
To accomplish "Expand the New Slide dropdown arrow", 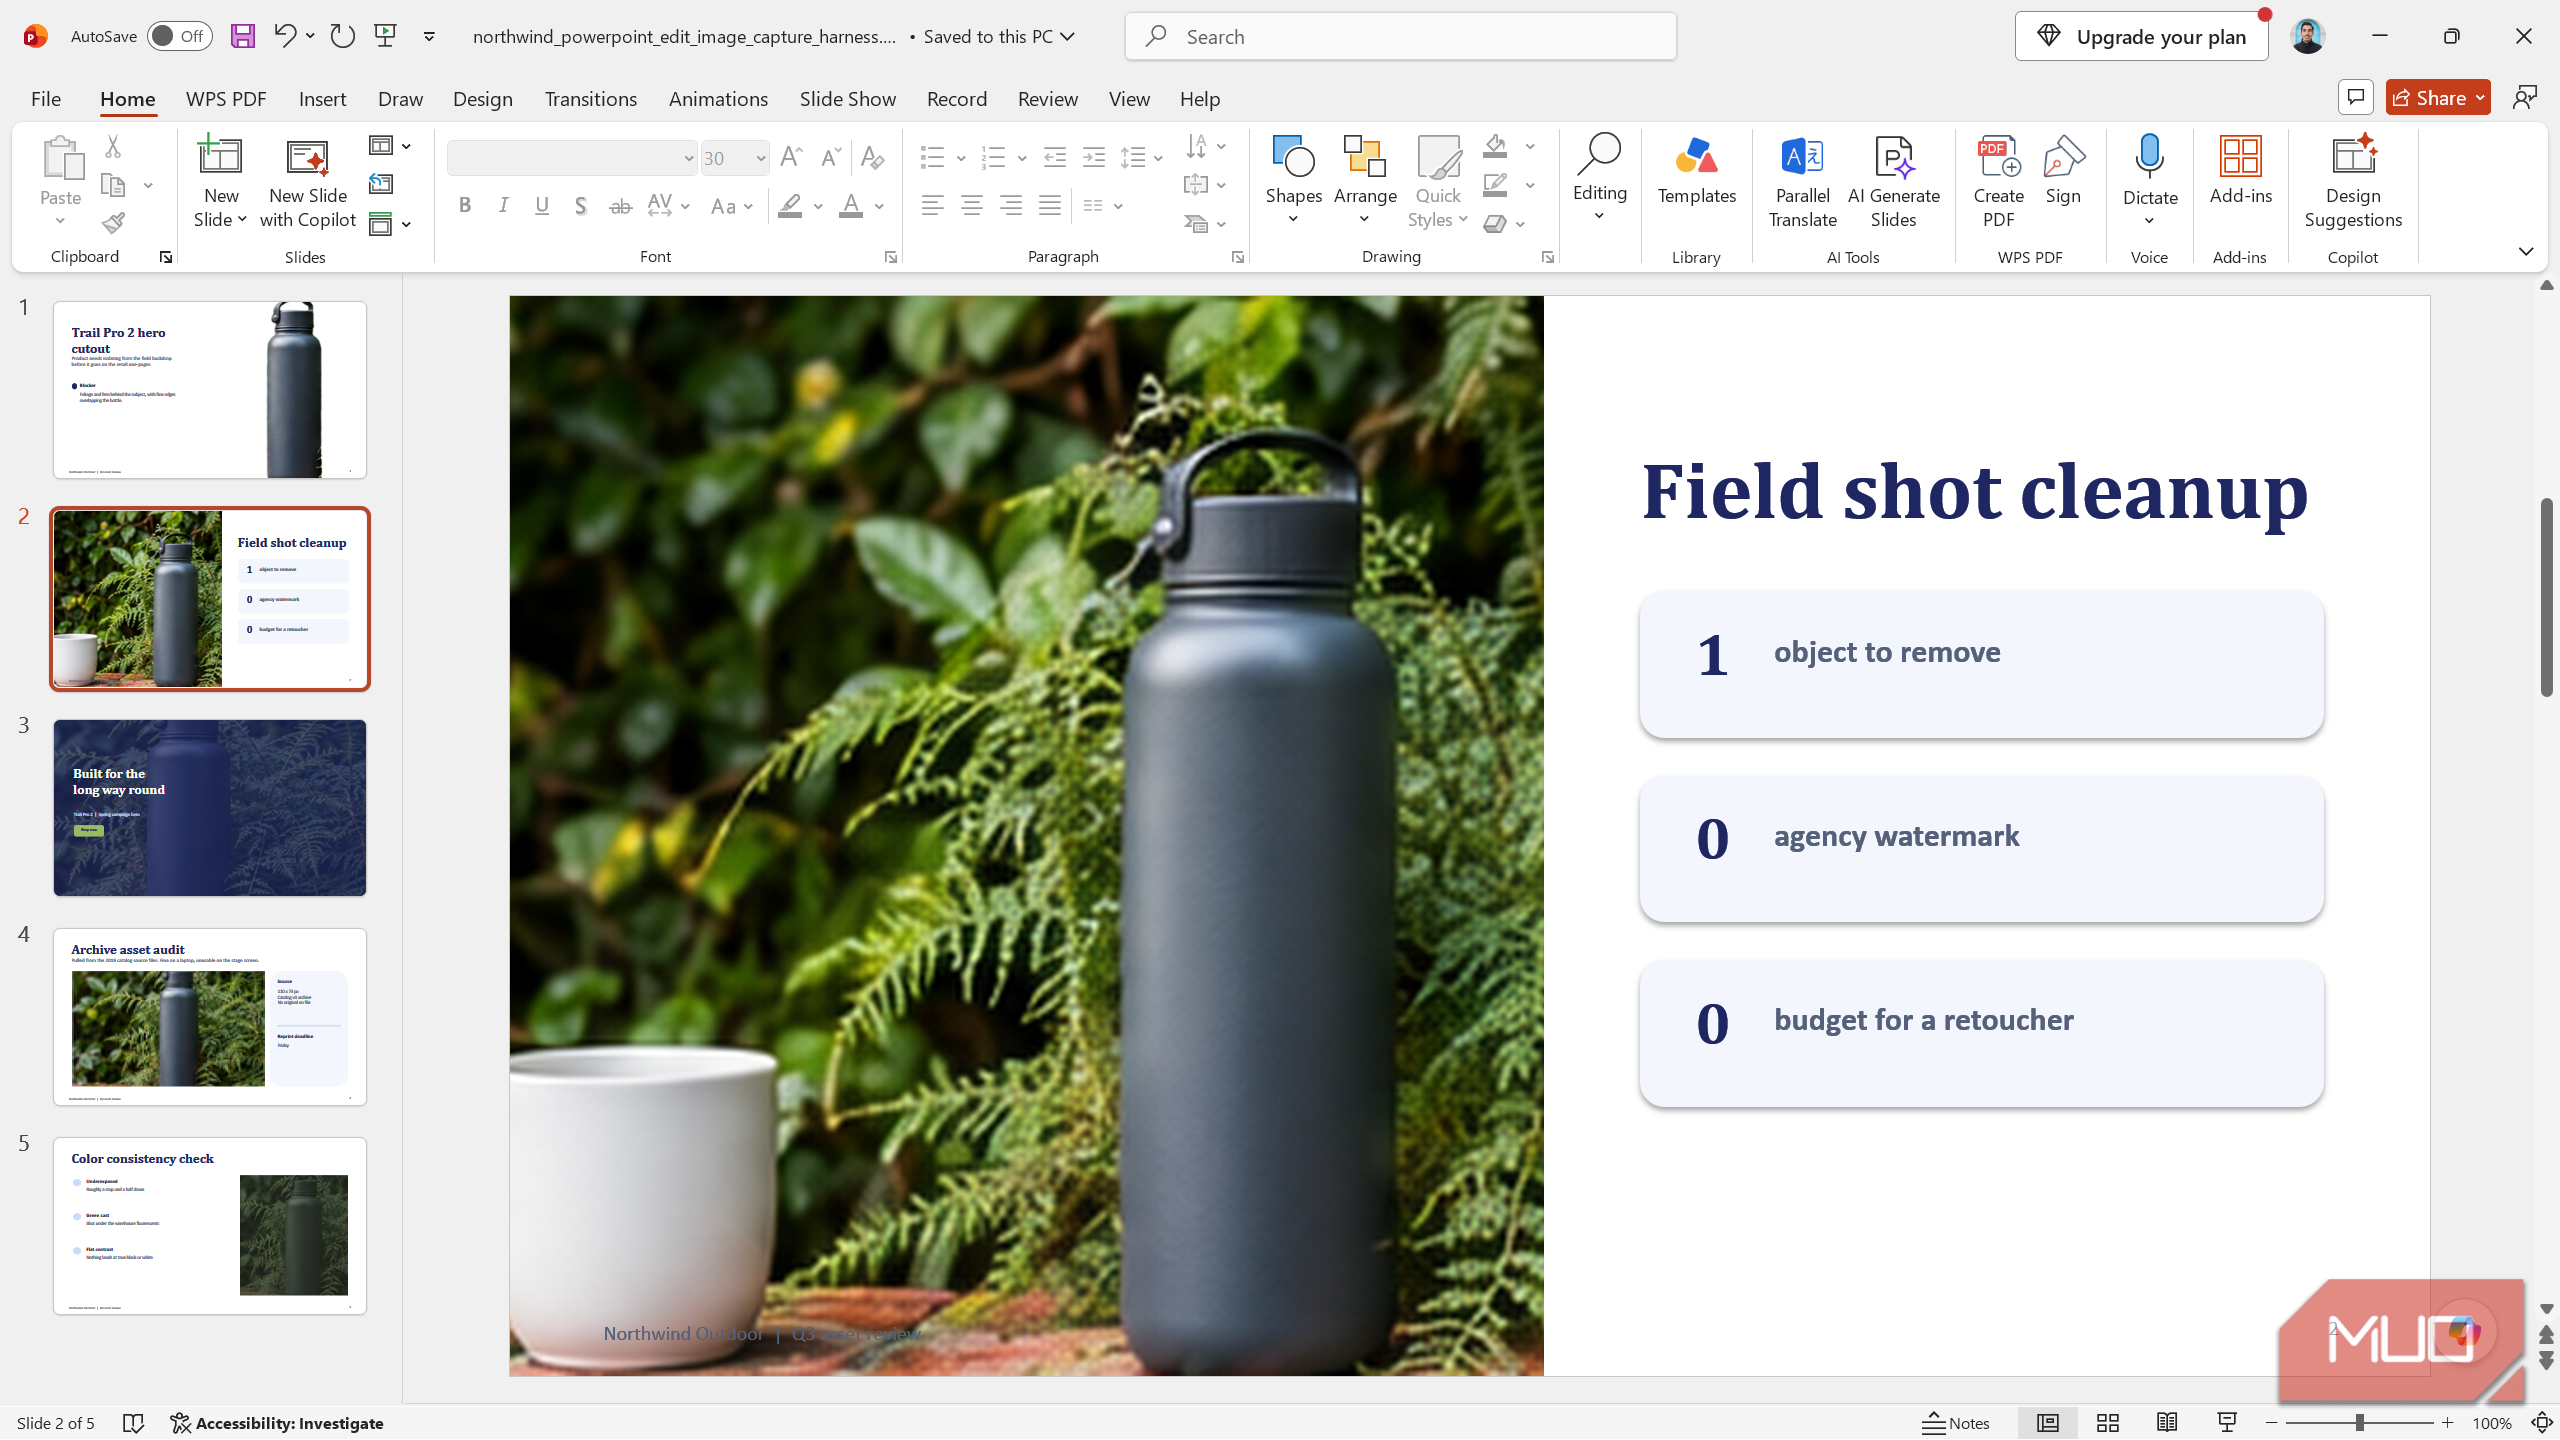I will 242,220.
